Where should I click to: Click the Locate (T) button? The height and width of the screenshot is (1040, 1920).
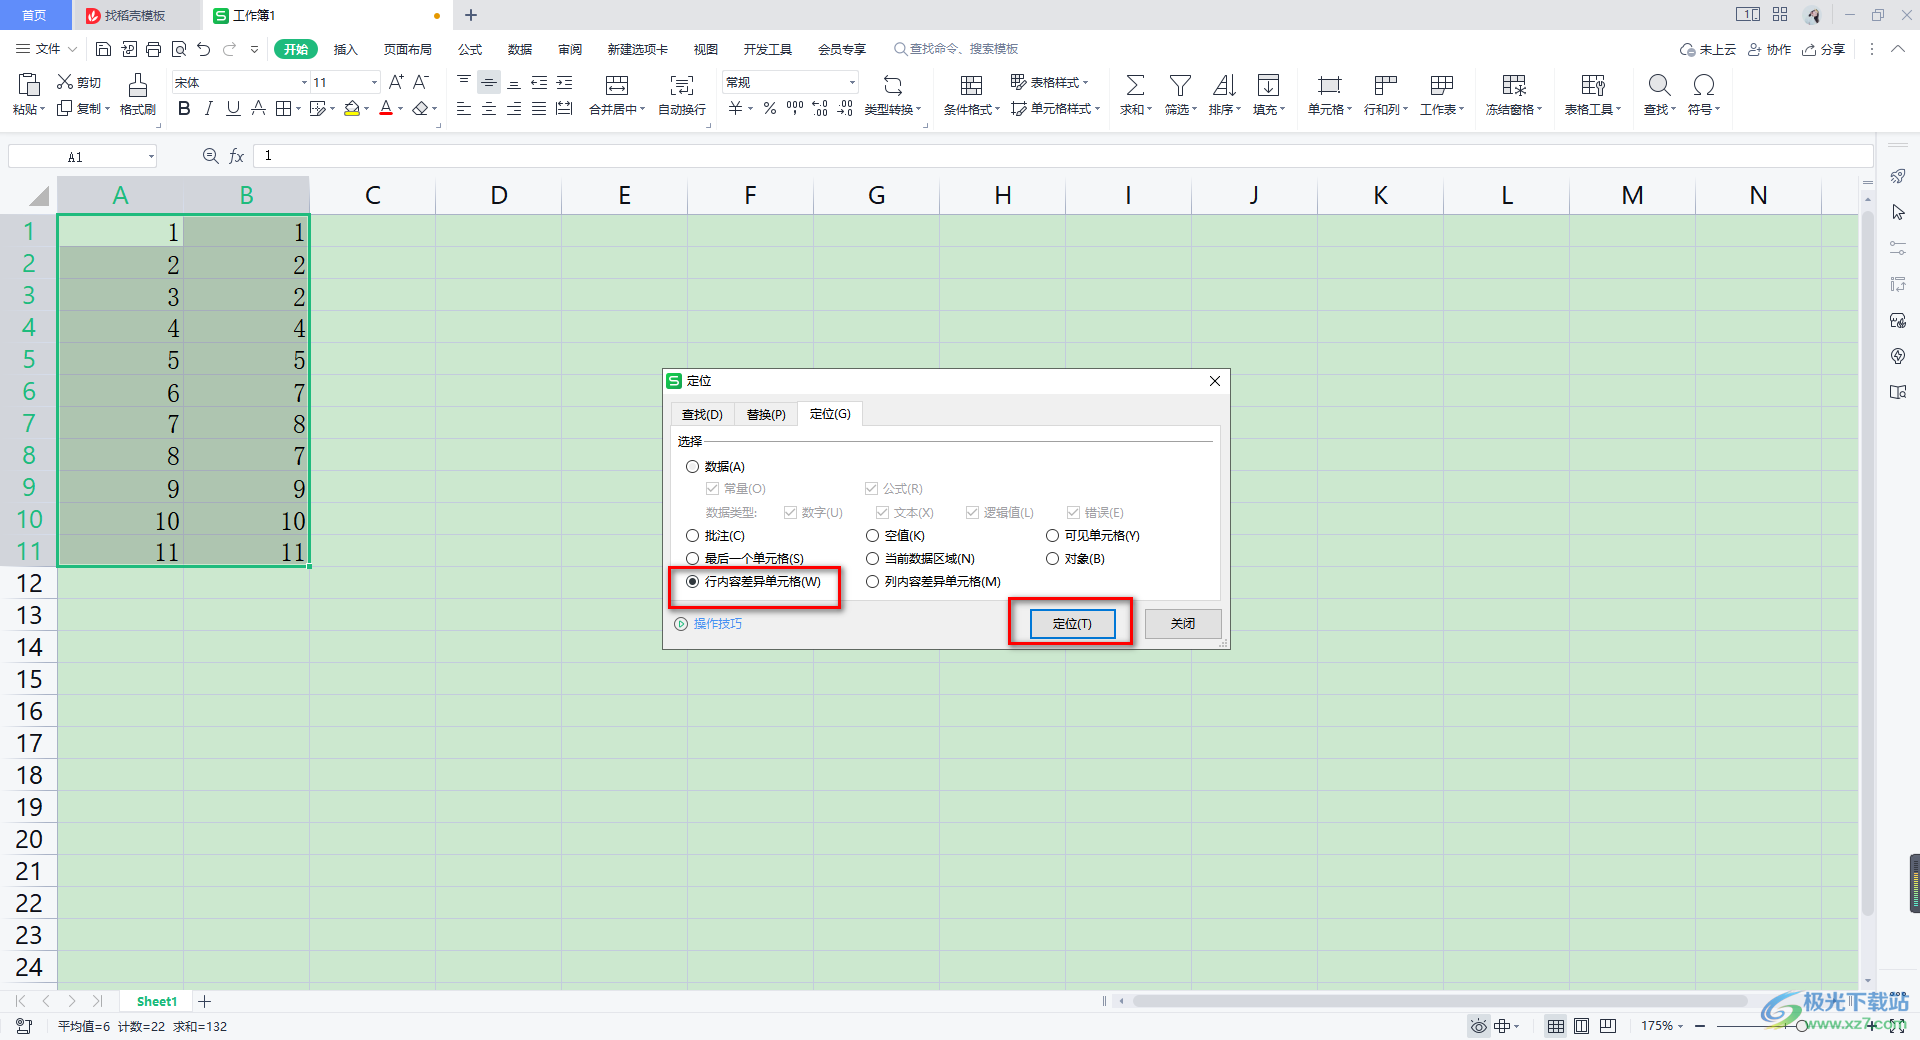tap(1072, 624)
